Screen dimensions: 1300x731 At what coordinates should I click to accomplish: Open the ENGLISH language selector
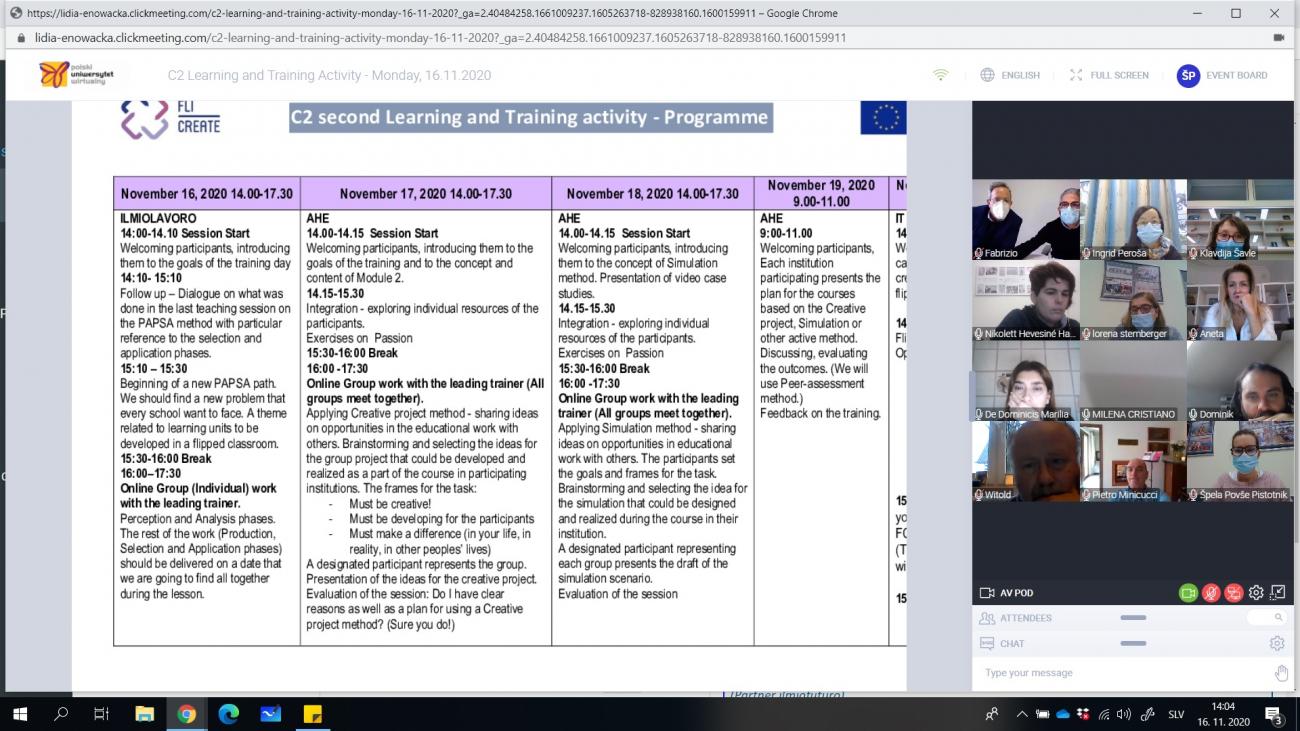(x=1010, y=75)
